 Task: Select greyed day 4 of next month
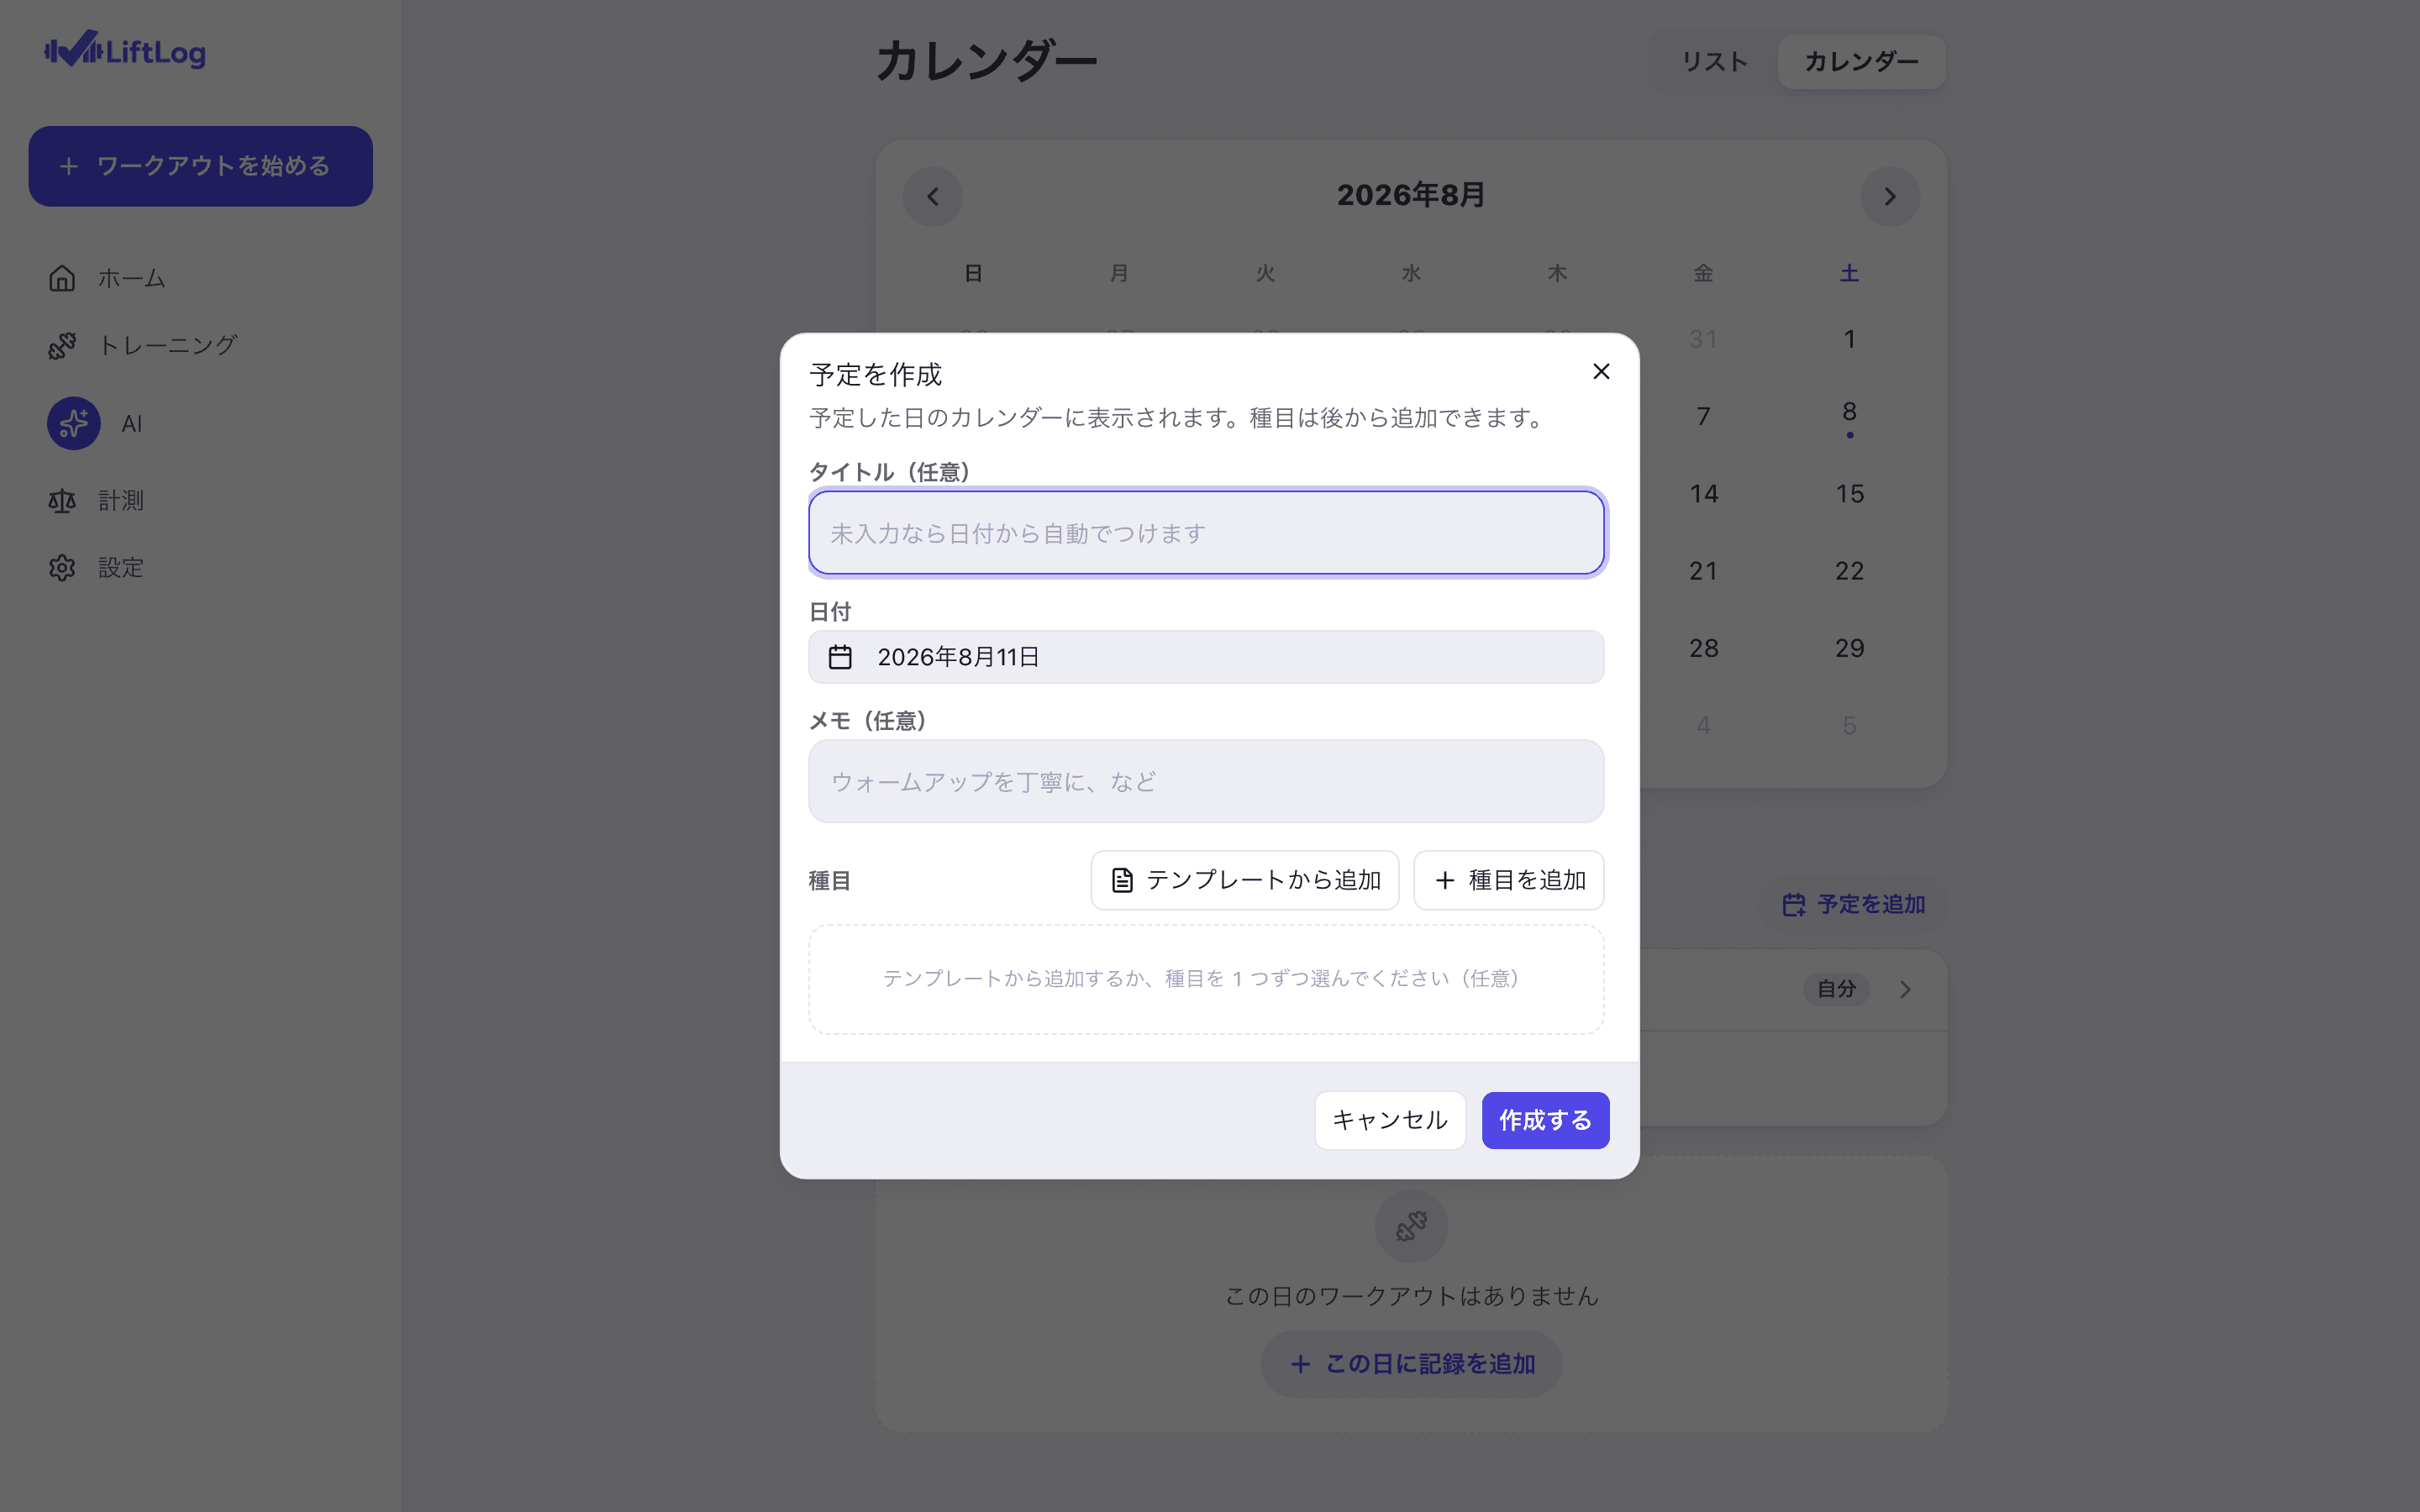1703,725
